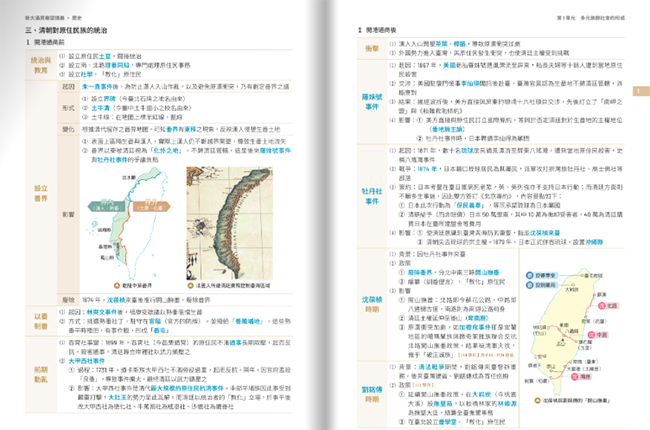Click the blue term 沈葆楨 in 廢除 row
The height and width of the screenshot is (430, 650).
(116, 300)
